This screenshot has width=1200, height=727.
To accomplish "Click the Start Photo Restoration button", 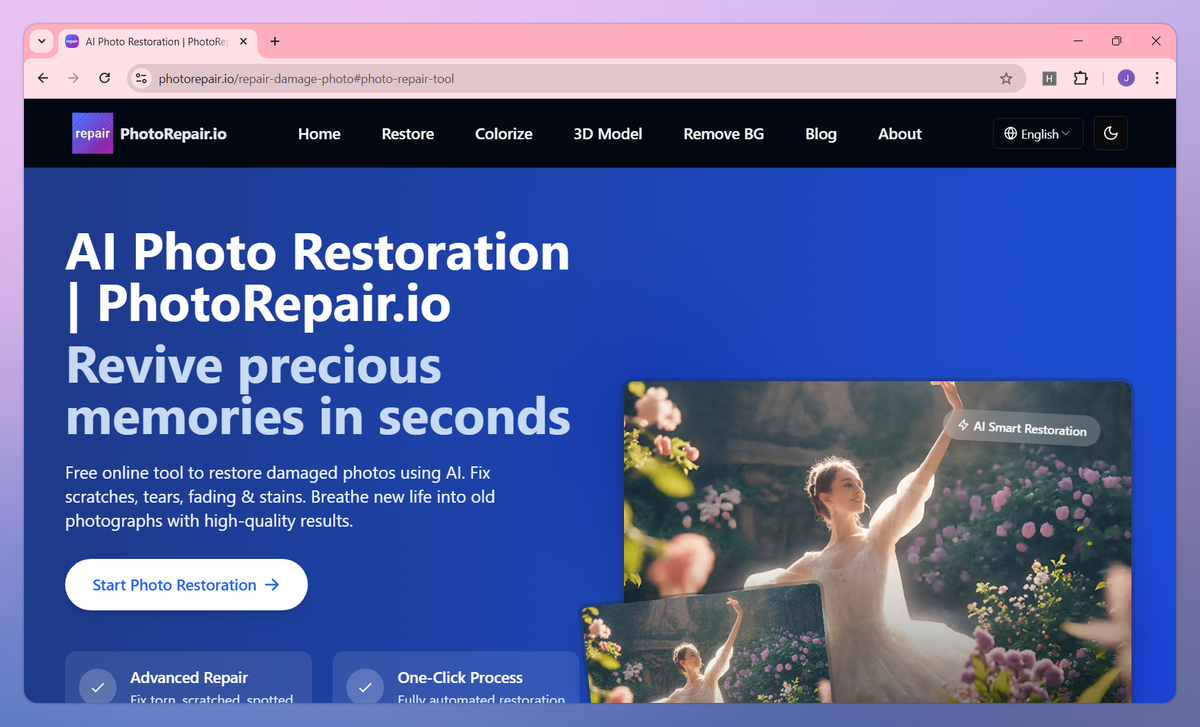I will tap(186, 585).
